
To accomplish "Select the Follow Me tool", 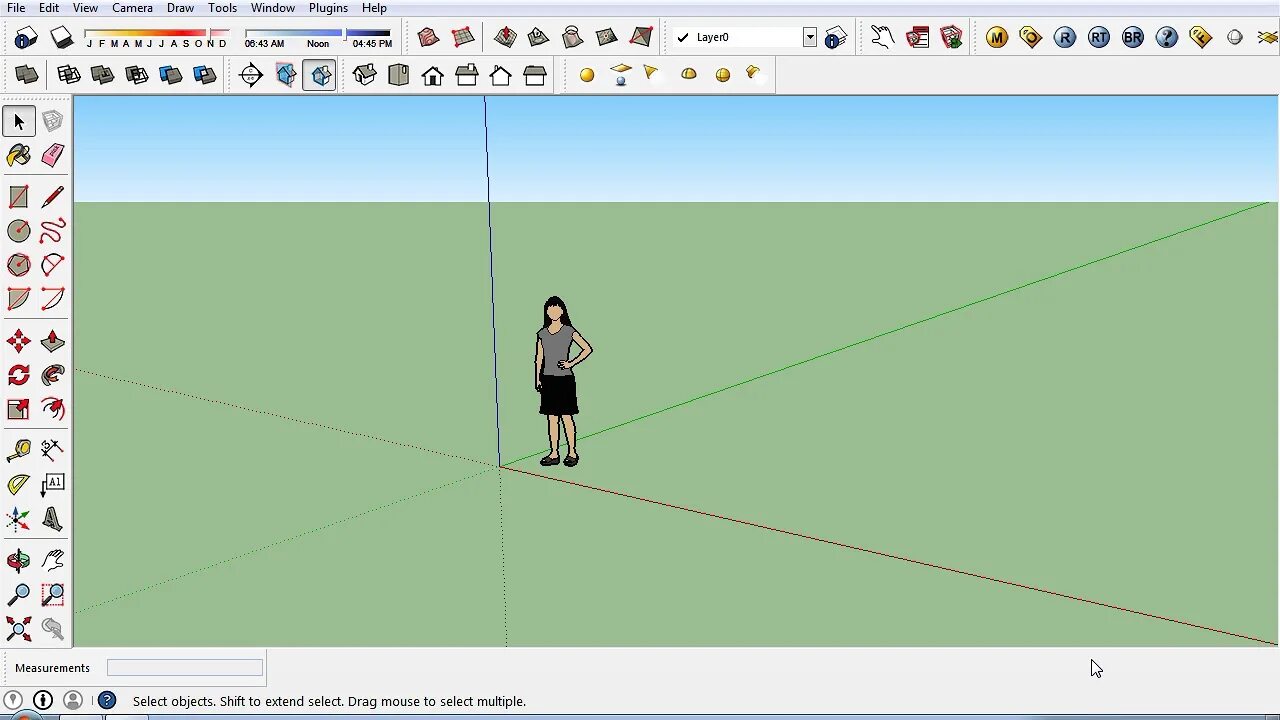I will (53, 376).
